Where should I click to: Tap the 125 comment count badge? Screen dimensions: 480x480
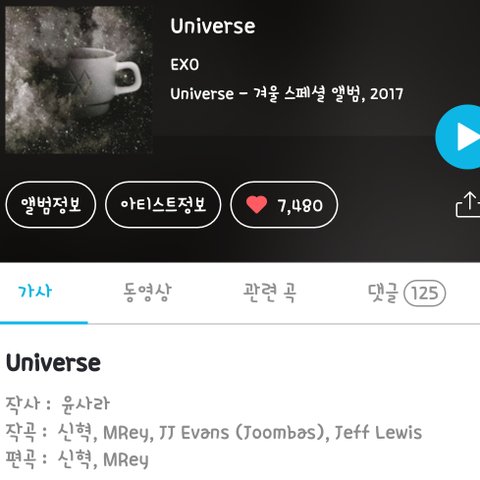tap(425, 293)
